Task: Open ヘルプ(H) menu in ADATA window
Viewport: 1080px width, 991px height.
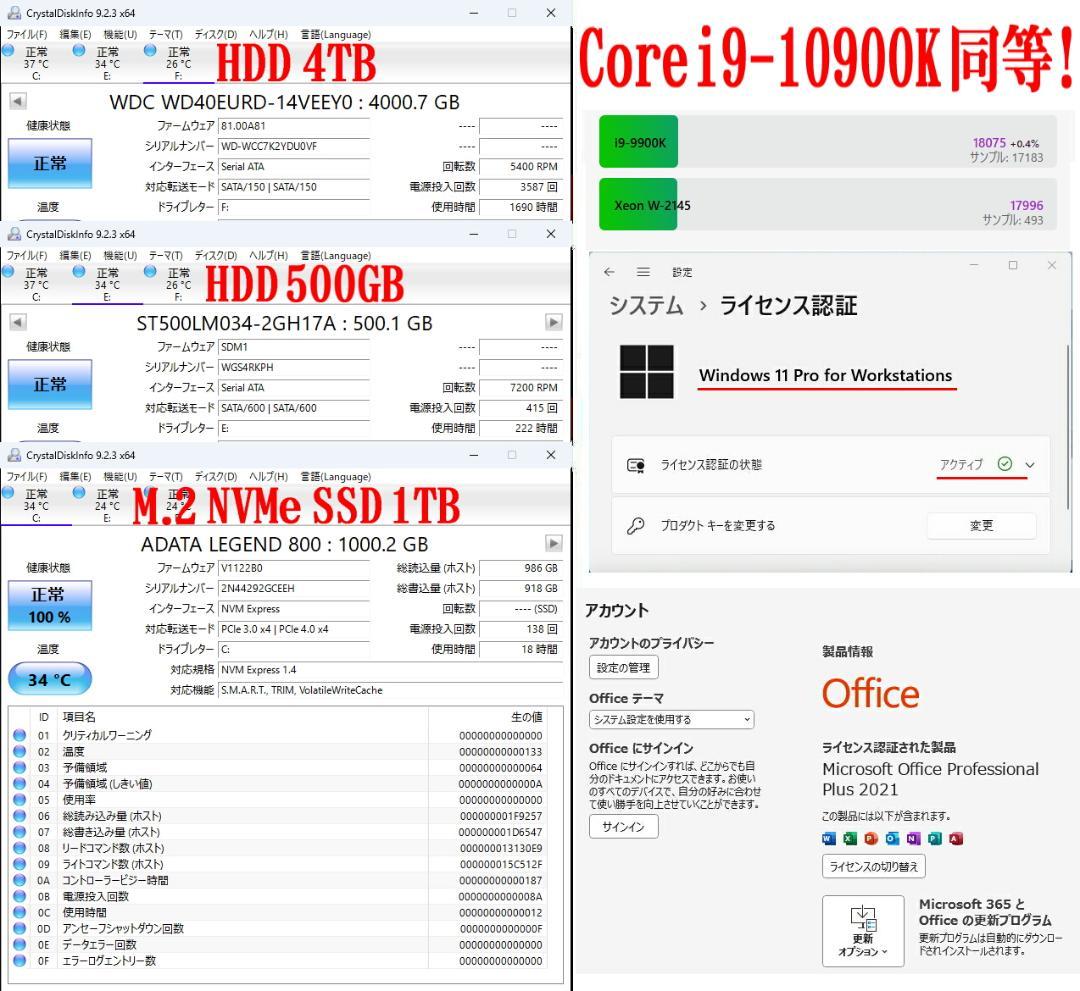Action: tap(268, 477)
